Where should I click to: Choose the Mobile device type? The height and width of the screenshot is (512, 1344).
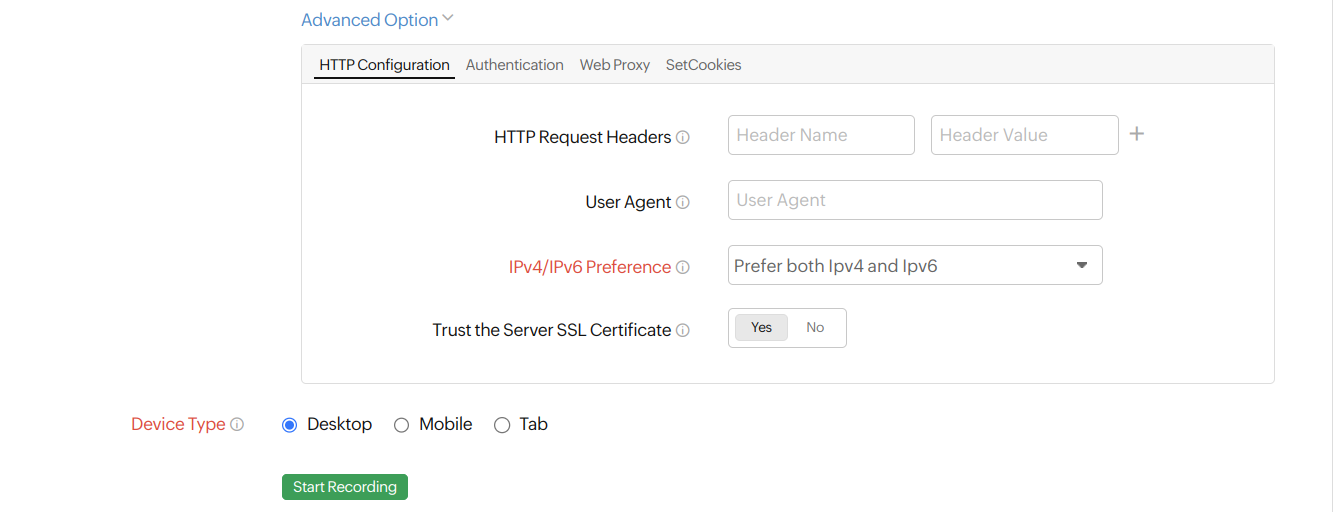click(x=402, y=425)
